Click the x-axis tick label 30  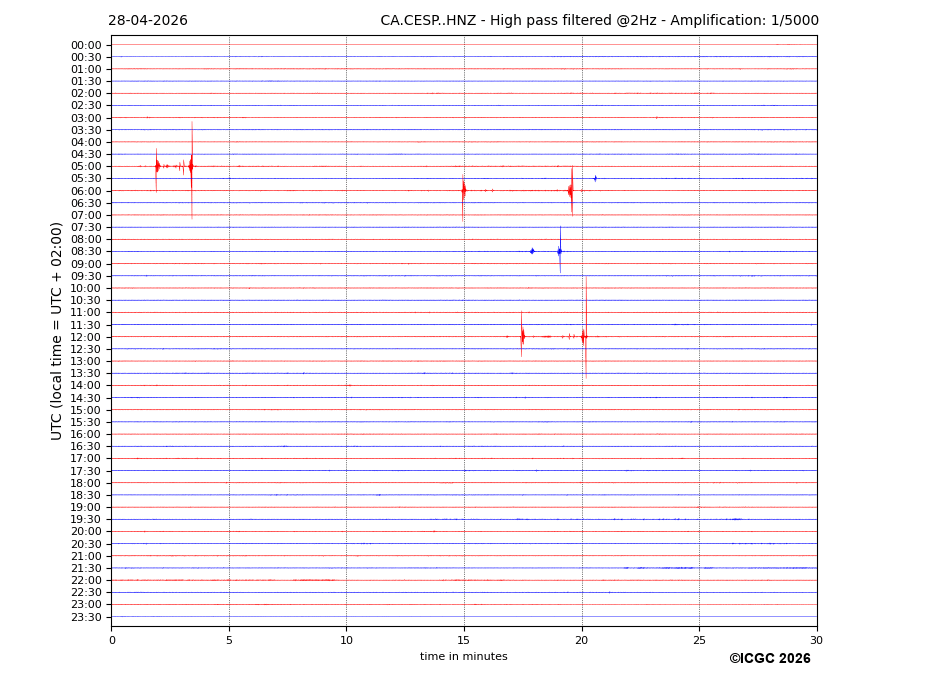tap(816, 640)
